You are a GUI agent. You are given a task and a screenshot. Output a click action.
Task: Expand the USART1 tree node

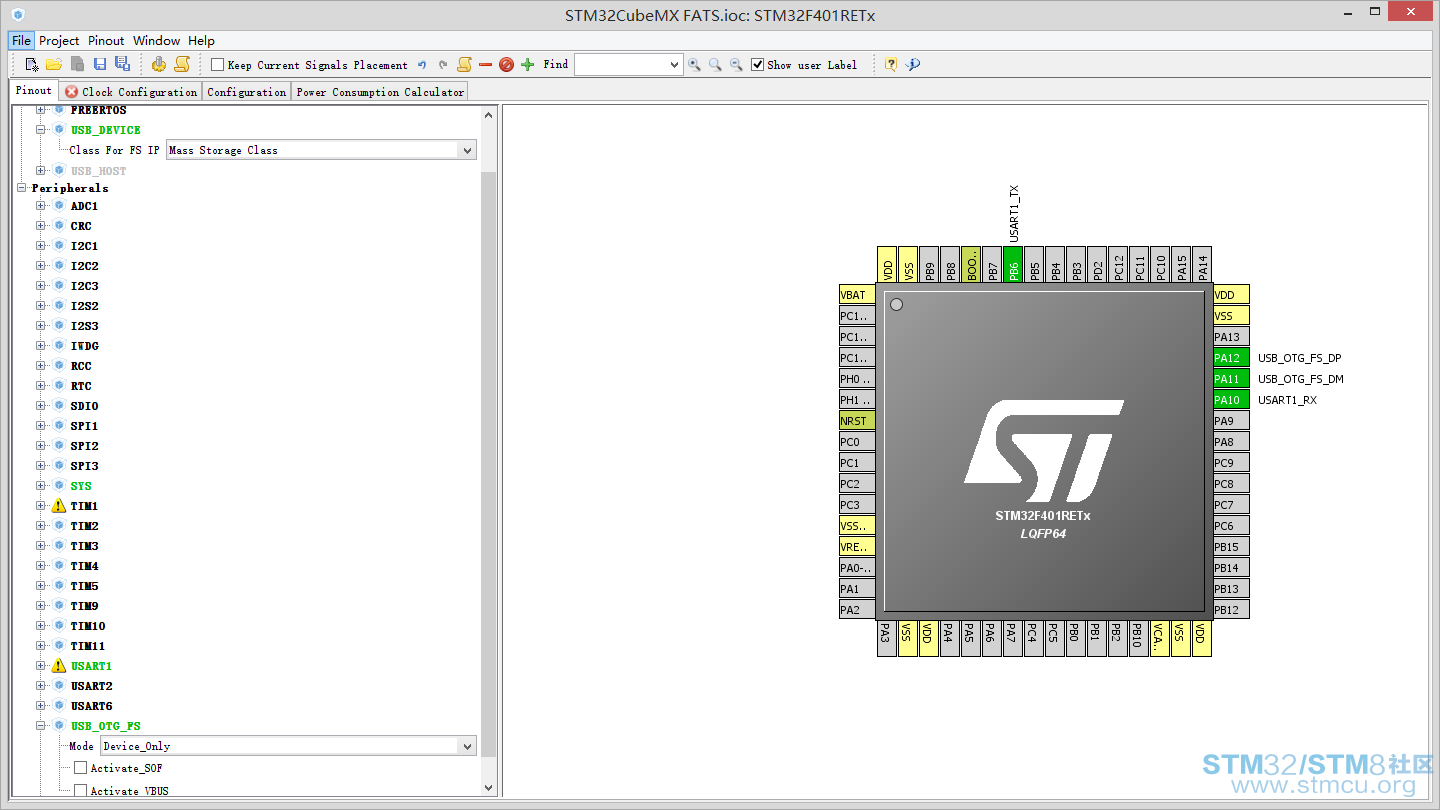click(41, 666)
